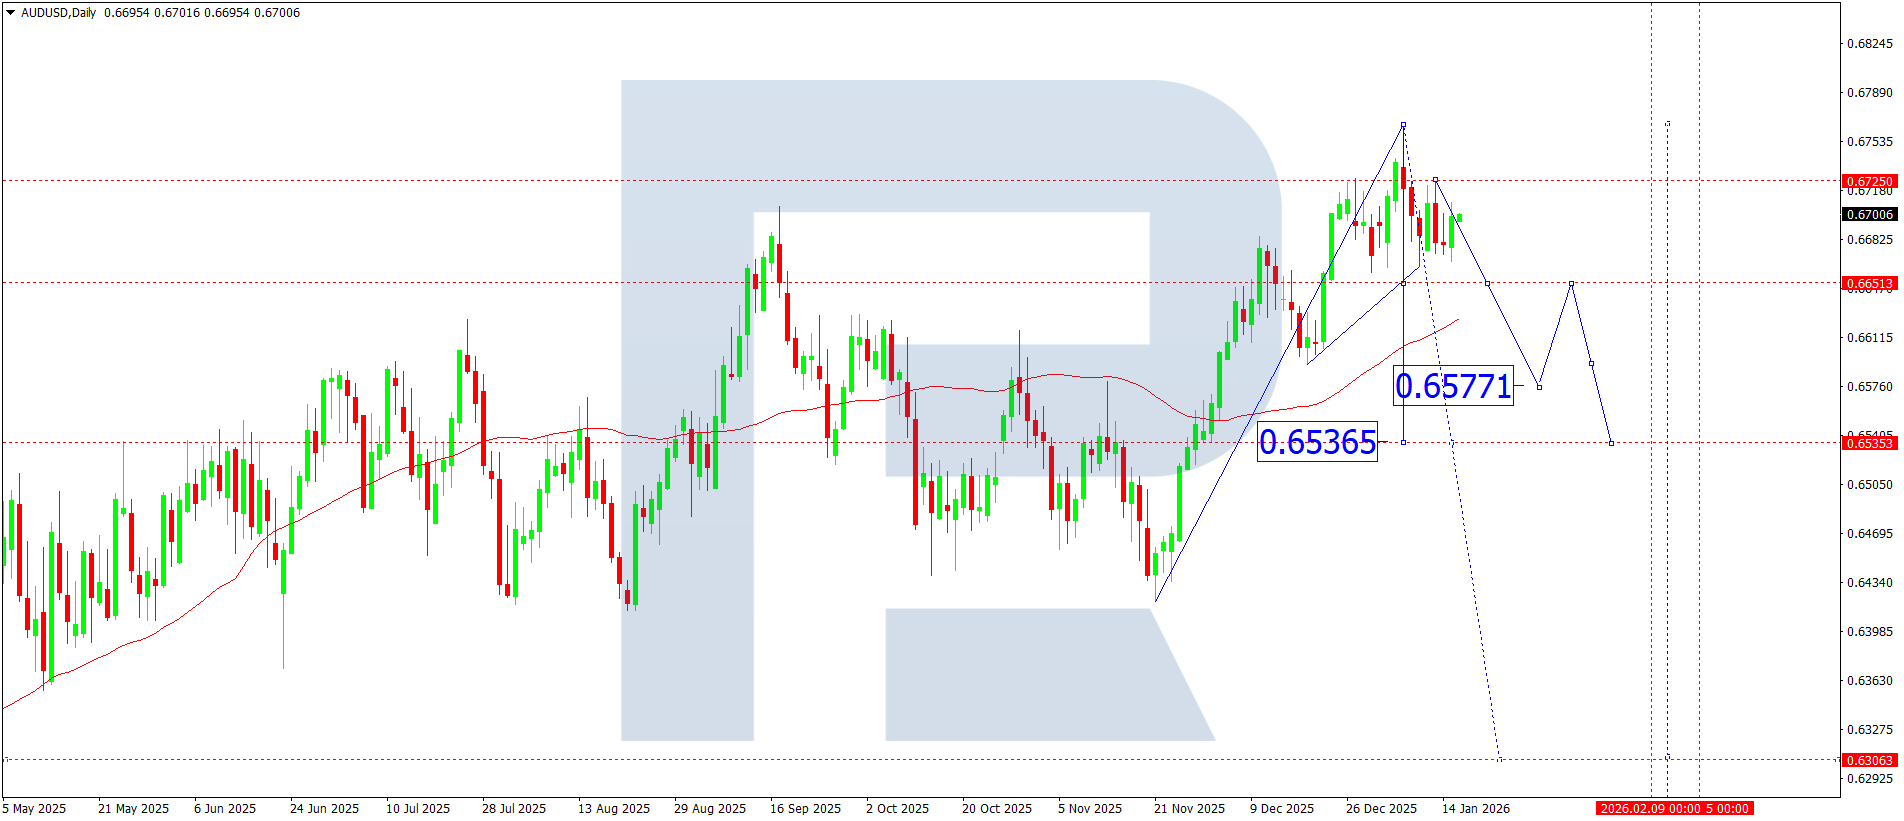Click the 0.67535 price scale value
This screenshot has height=821, width=1904.
coord(1869,142)
